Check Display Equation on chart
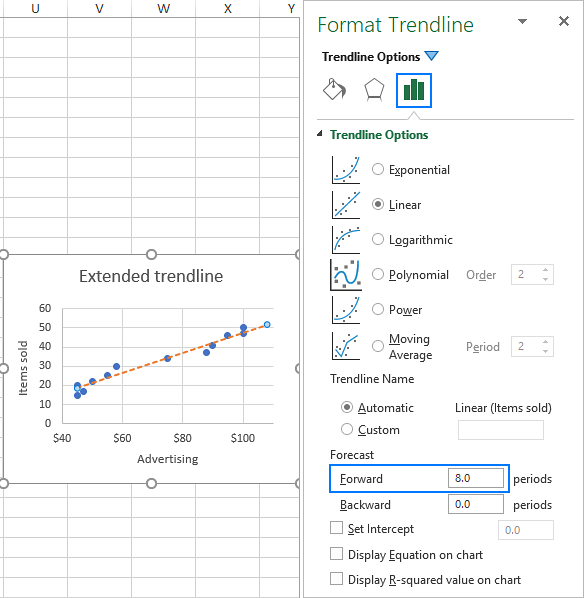Screen dimensions: 585x598 (x=336, y=554)
